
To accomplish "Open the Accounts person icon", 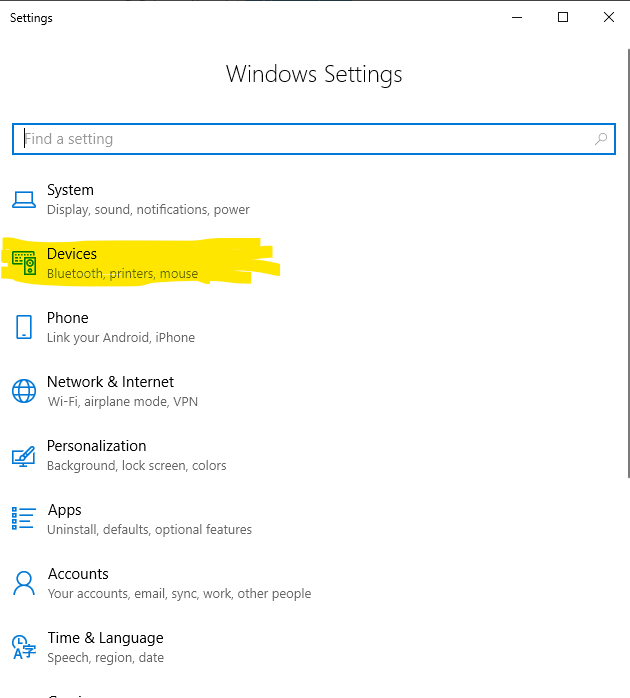I will point(24,584).
